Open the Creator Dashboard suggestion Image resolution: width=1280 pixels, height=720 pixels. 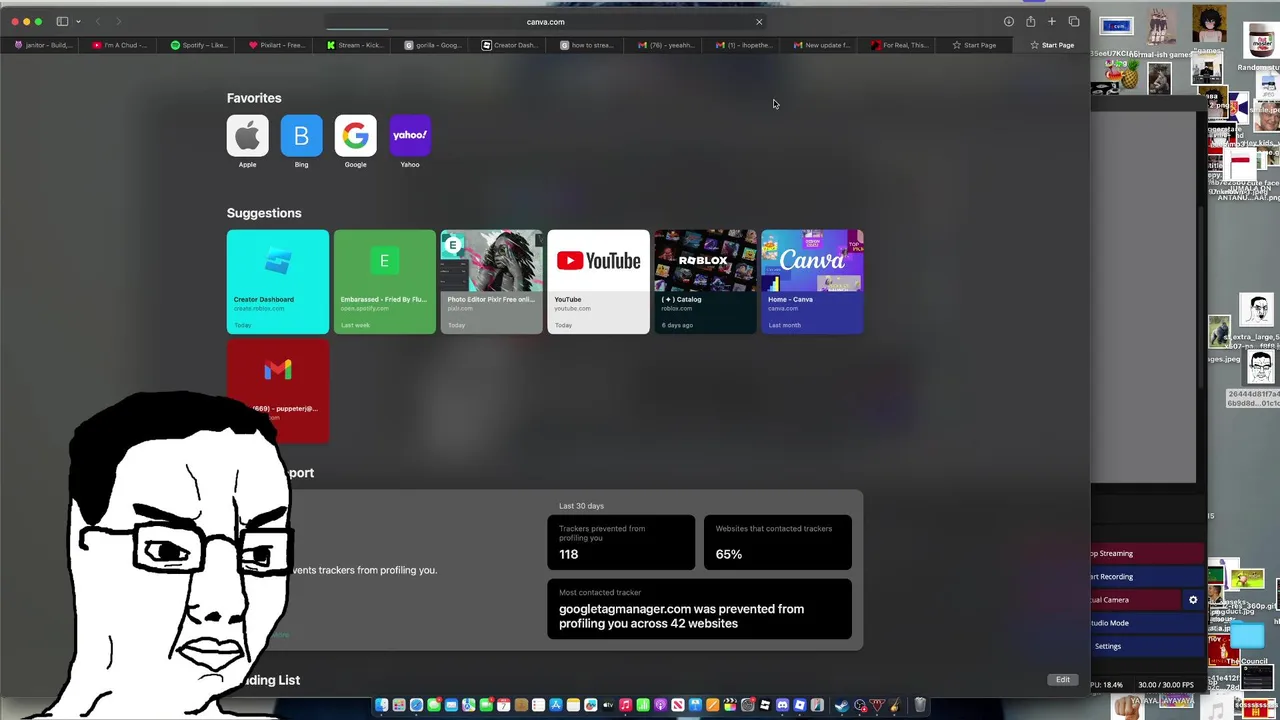(277, 282)
